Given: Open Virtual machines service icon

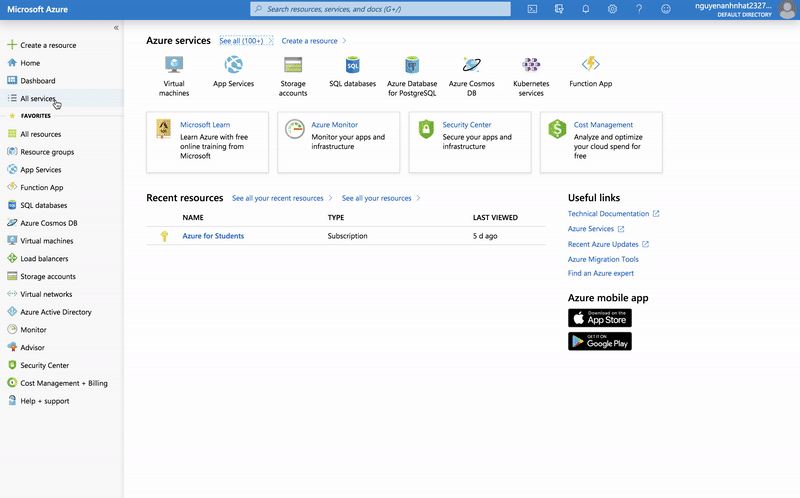Looking at the screenshot, I should coord(174,65).
